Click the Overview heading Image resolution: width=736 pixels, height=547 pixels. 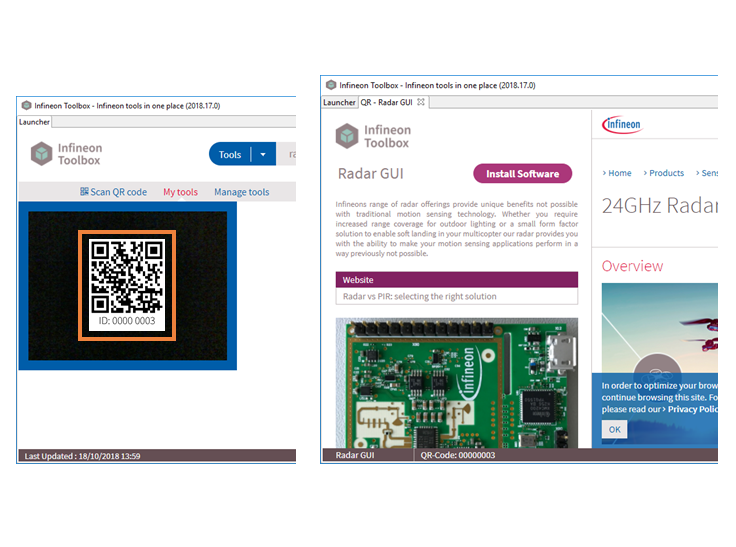point(632,266)
